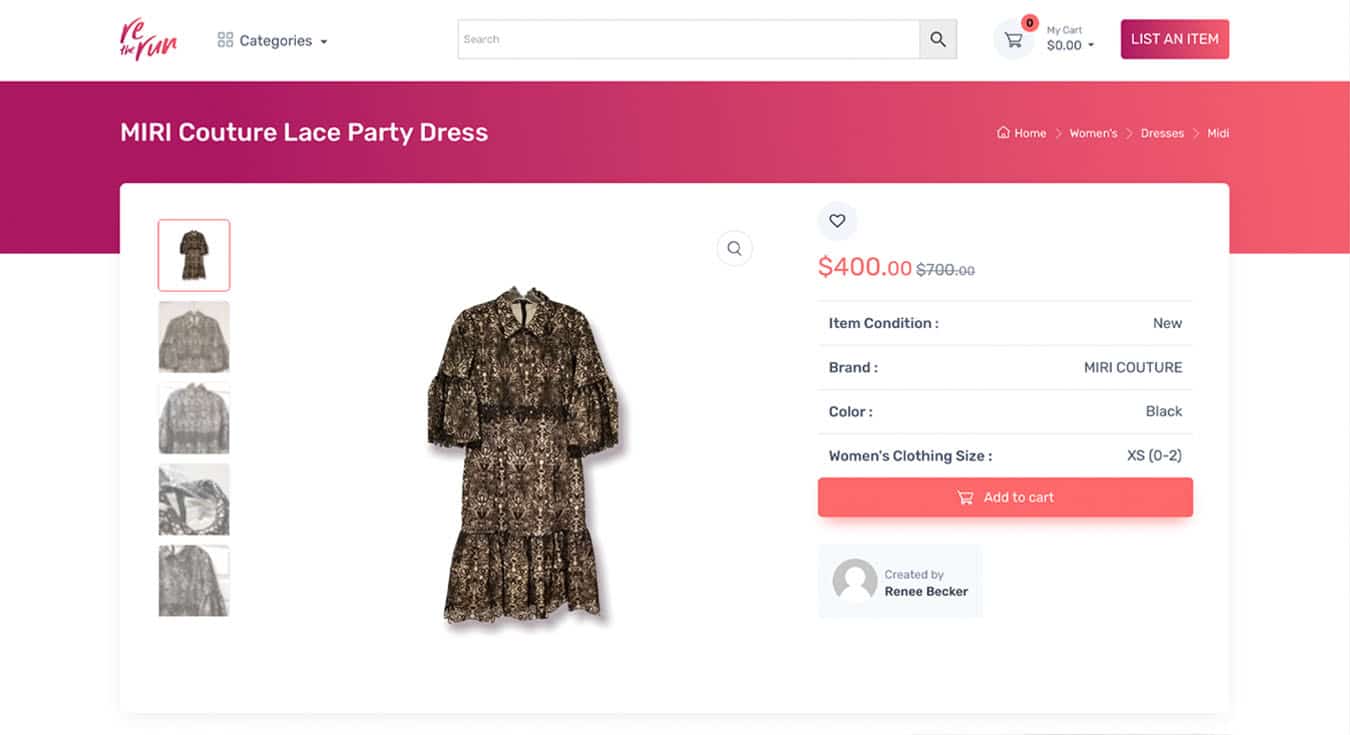Click the New item condition value
The width and height of the screenshot is (1350, 735).
1167,323
